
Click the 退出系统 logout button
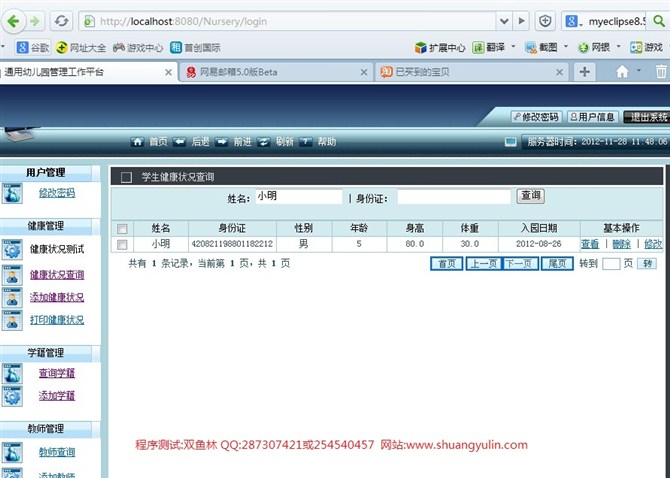(647, 117)
